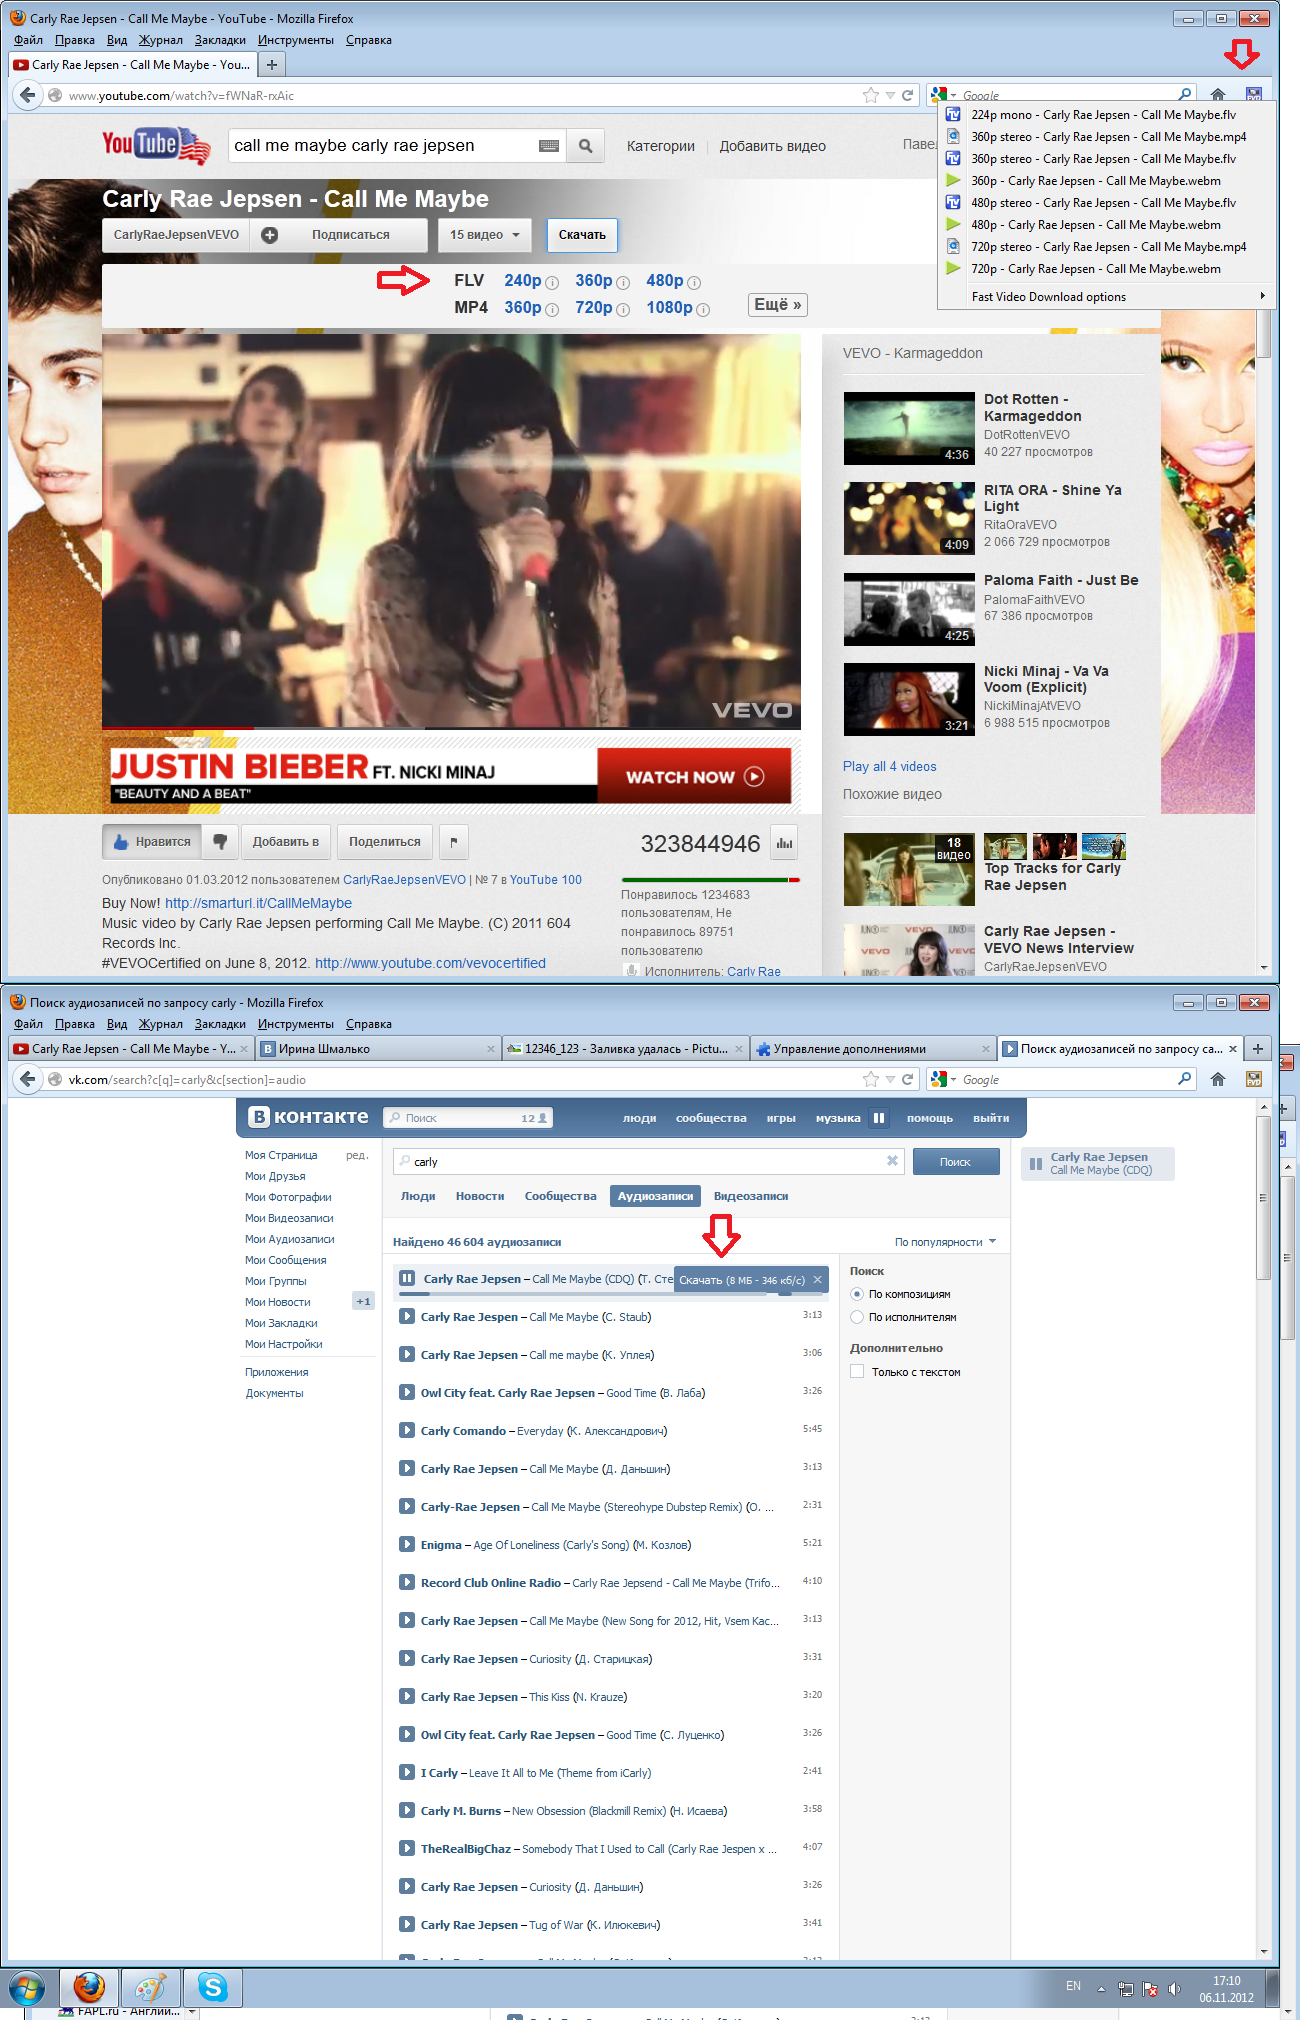
Task: Click the WATCH NOW ad button
Action: [694, 777]
